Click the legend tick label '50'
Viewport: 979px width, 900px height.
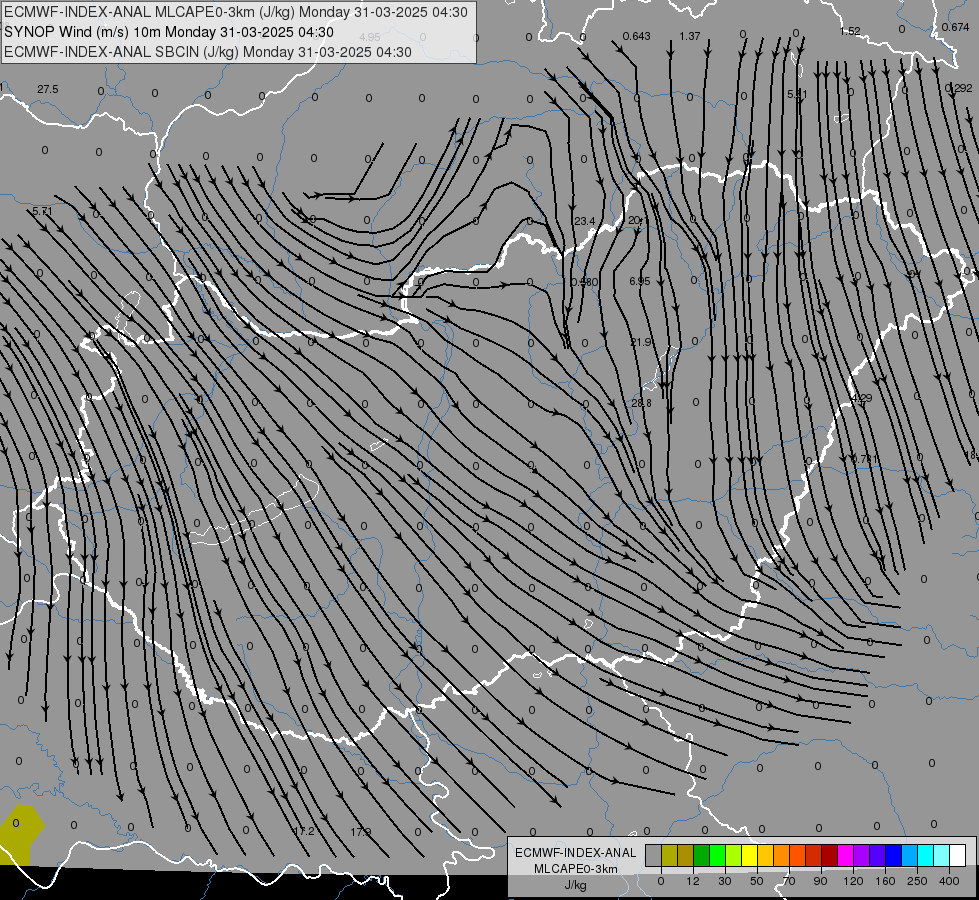(757, 881)
